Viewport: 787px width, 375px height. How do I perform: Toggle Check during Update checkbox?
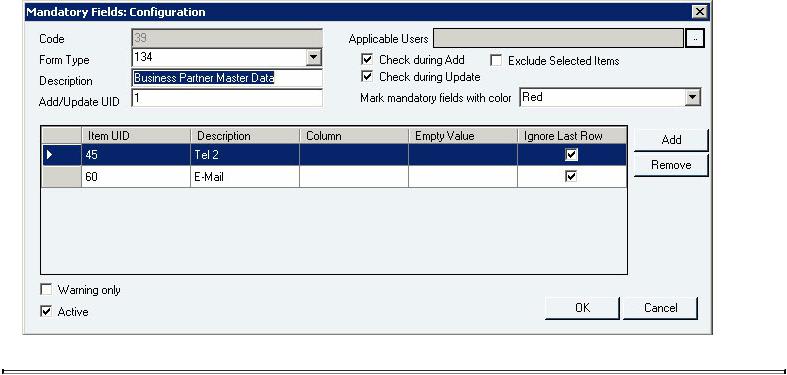point(367,77)
